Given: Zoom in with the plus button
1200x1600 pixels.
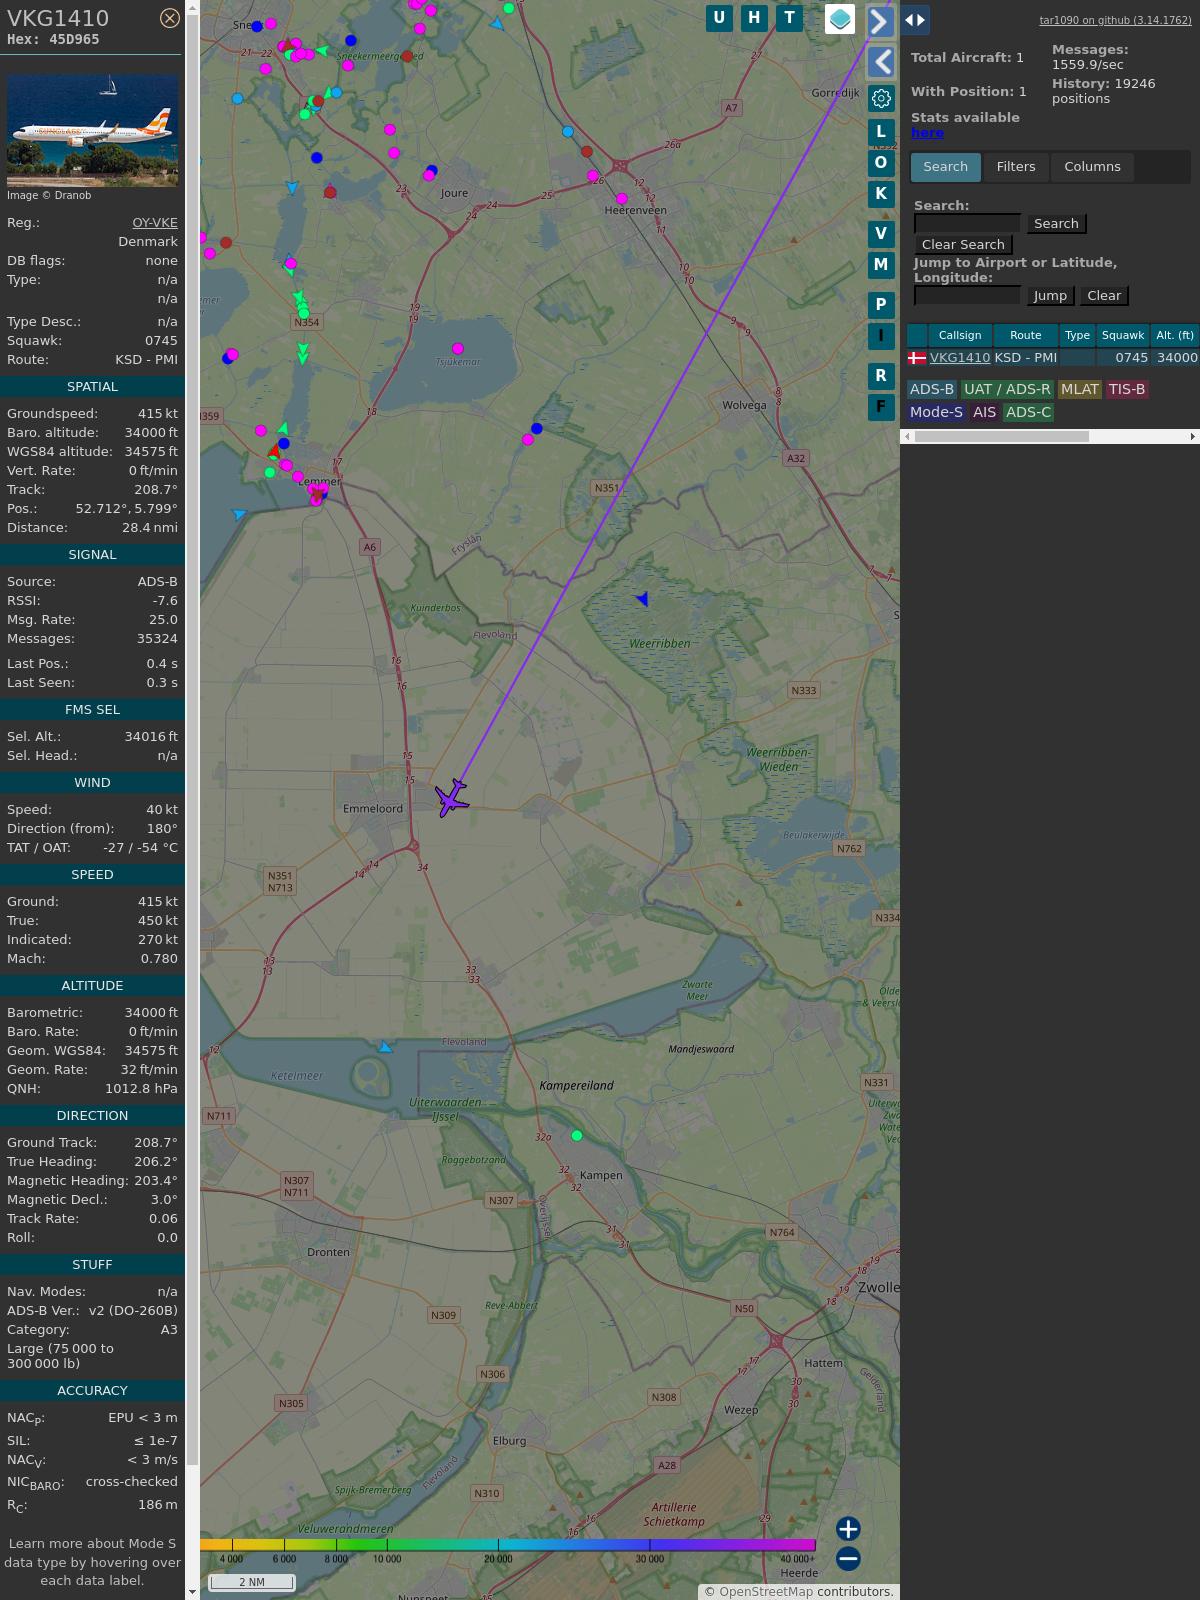Looking at the screenshot, I should coord(848,1528).
